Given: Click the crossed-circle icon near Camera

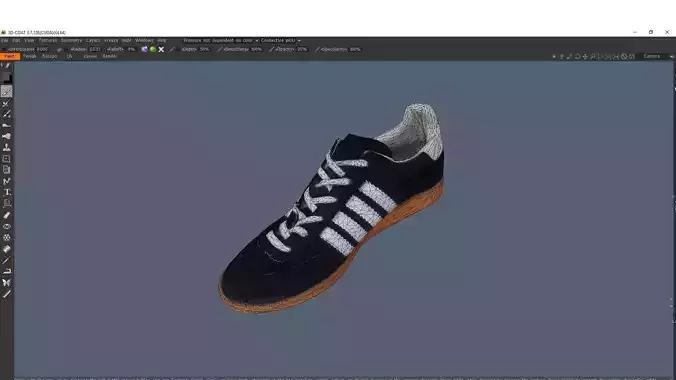Looking at the screenshot, I should (x=624, y=57).
